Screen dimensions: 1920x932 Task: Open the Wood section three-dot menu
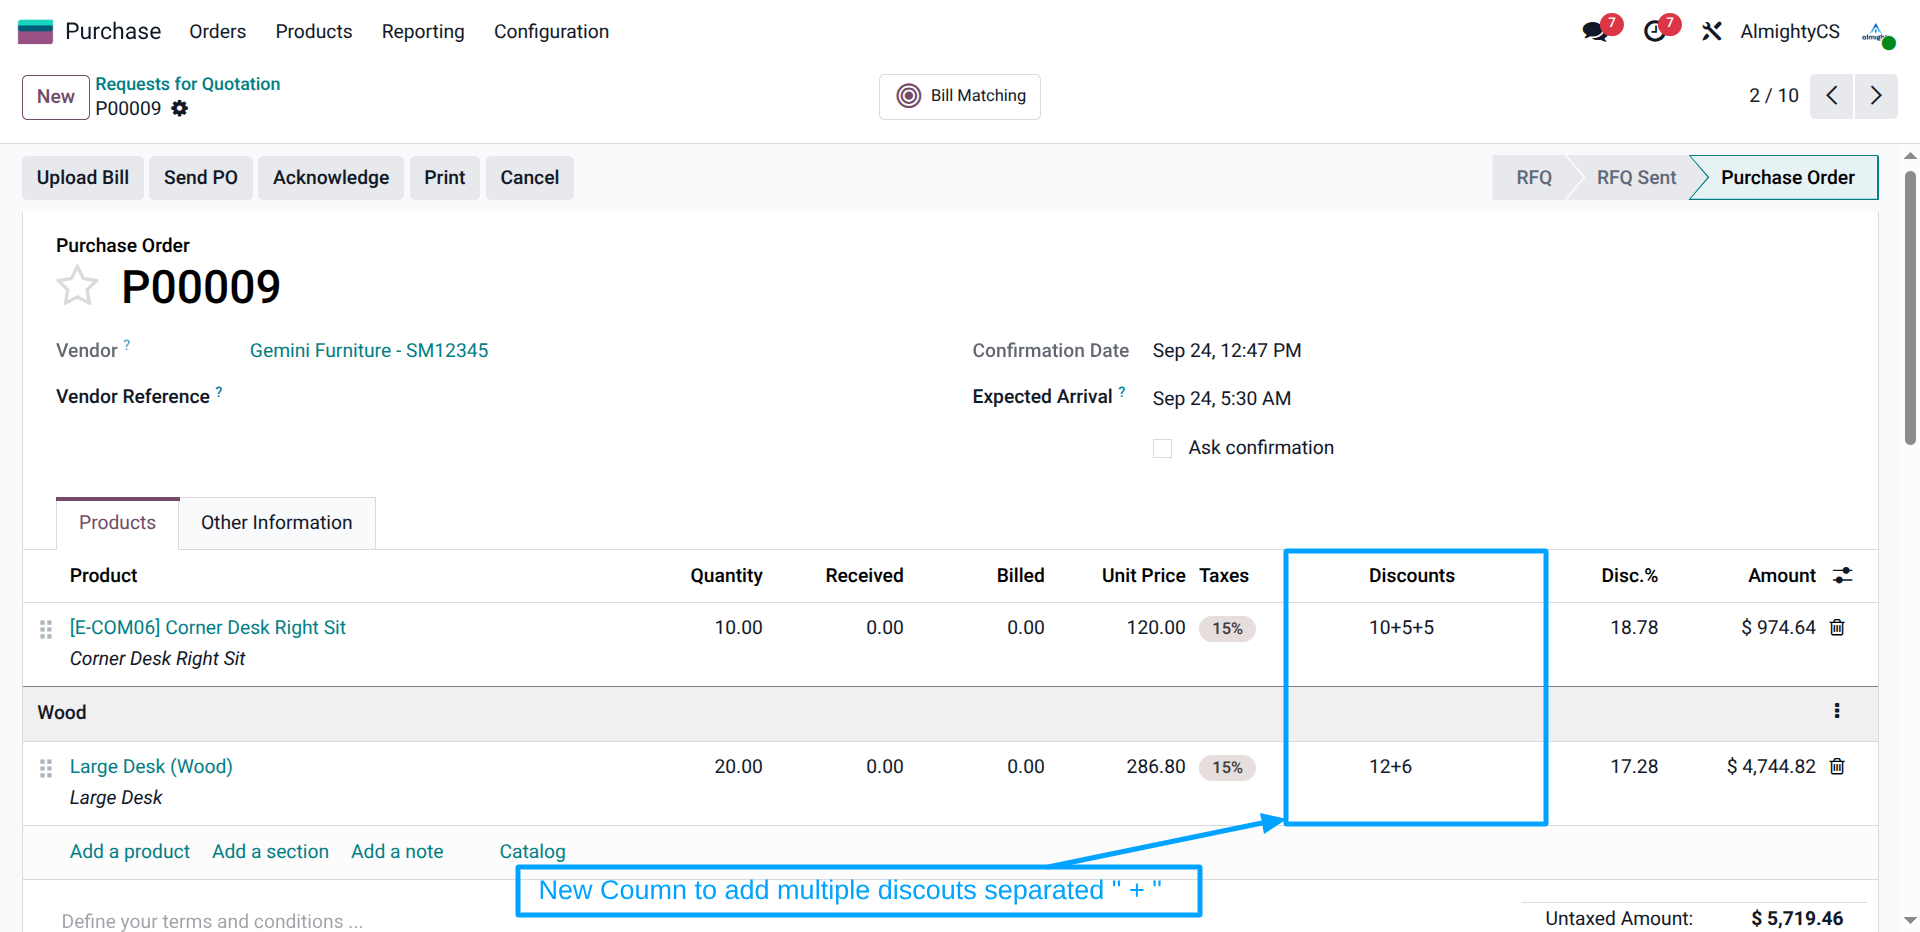point(1836,711)
